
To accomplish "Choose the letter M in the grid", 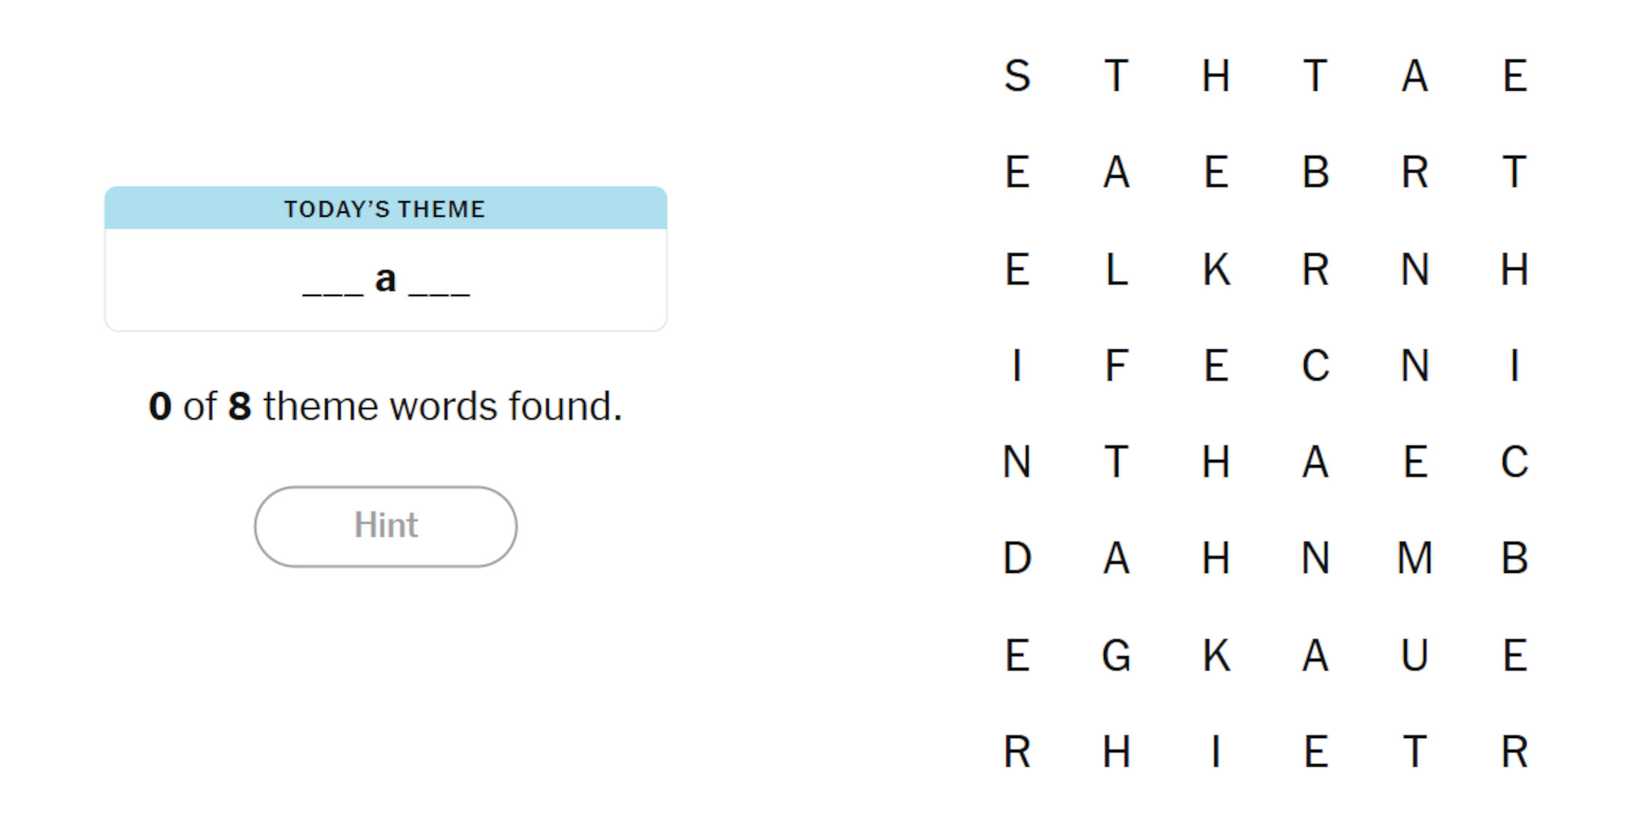I will [1414, 558].
